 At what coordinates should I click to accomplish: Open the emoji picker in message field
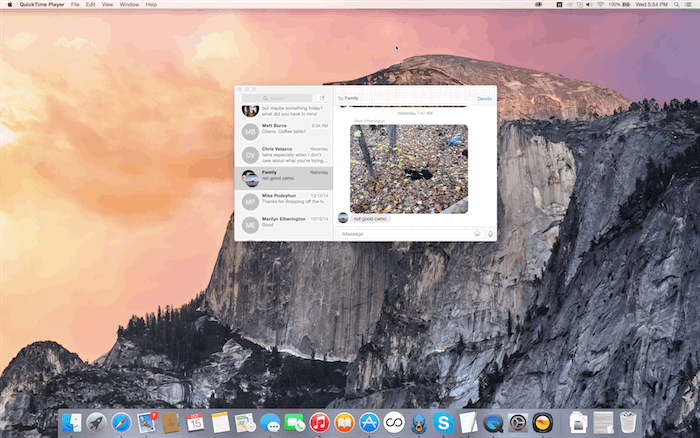pyautogui.click(x=477, y=234)
